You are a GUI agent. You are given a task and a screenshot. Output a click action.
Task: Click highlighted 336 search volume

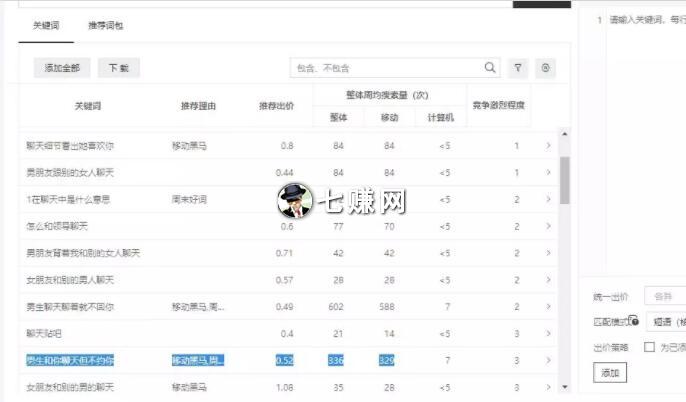(x=336, y=360)
